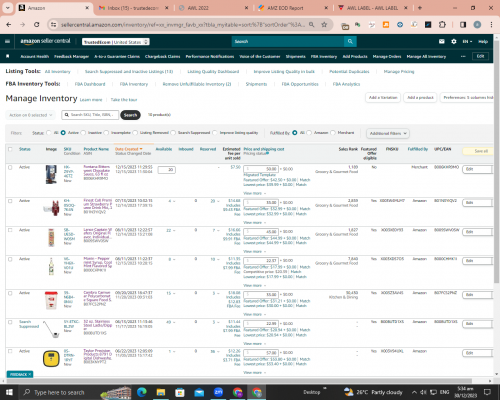The height and width of the screenshot is (400, 500).
Task: Click the SKU, Title, ISBN search field
Action: 90,115
